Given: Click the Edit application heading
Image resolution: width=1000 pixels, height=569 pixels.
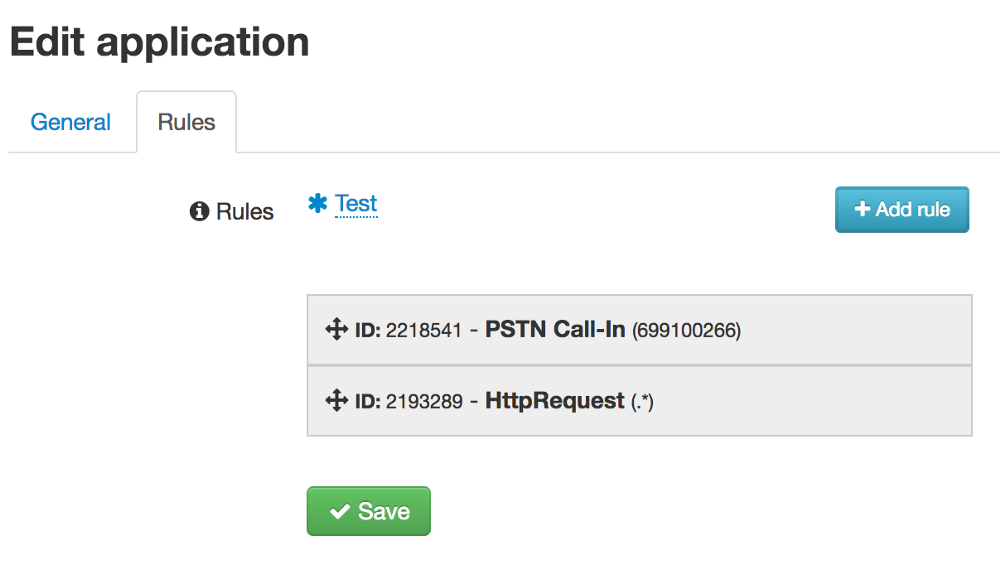Looking at the screenshot, I should click(x=159, y=42).
